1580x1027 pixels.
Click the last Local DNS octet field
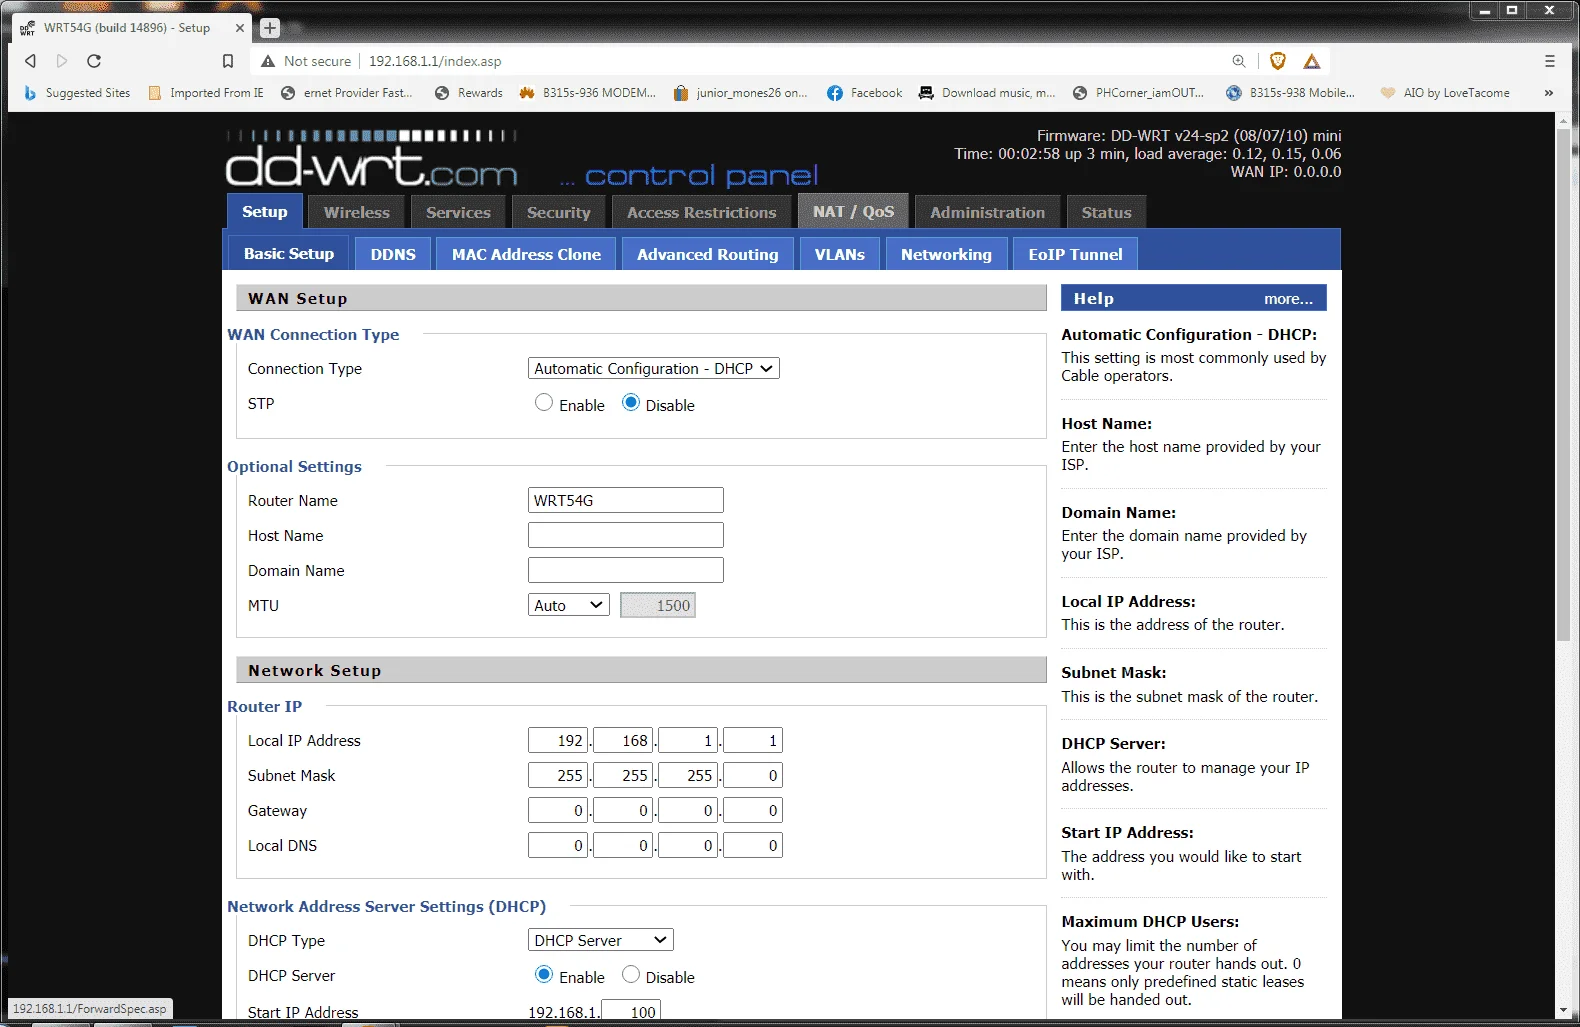[753, 845]
